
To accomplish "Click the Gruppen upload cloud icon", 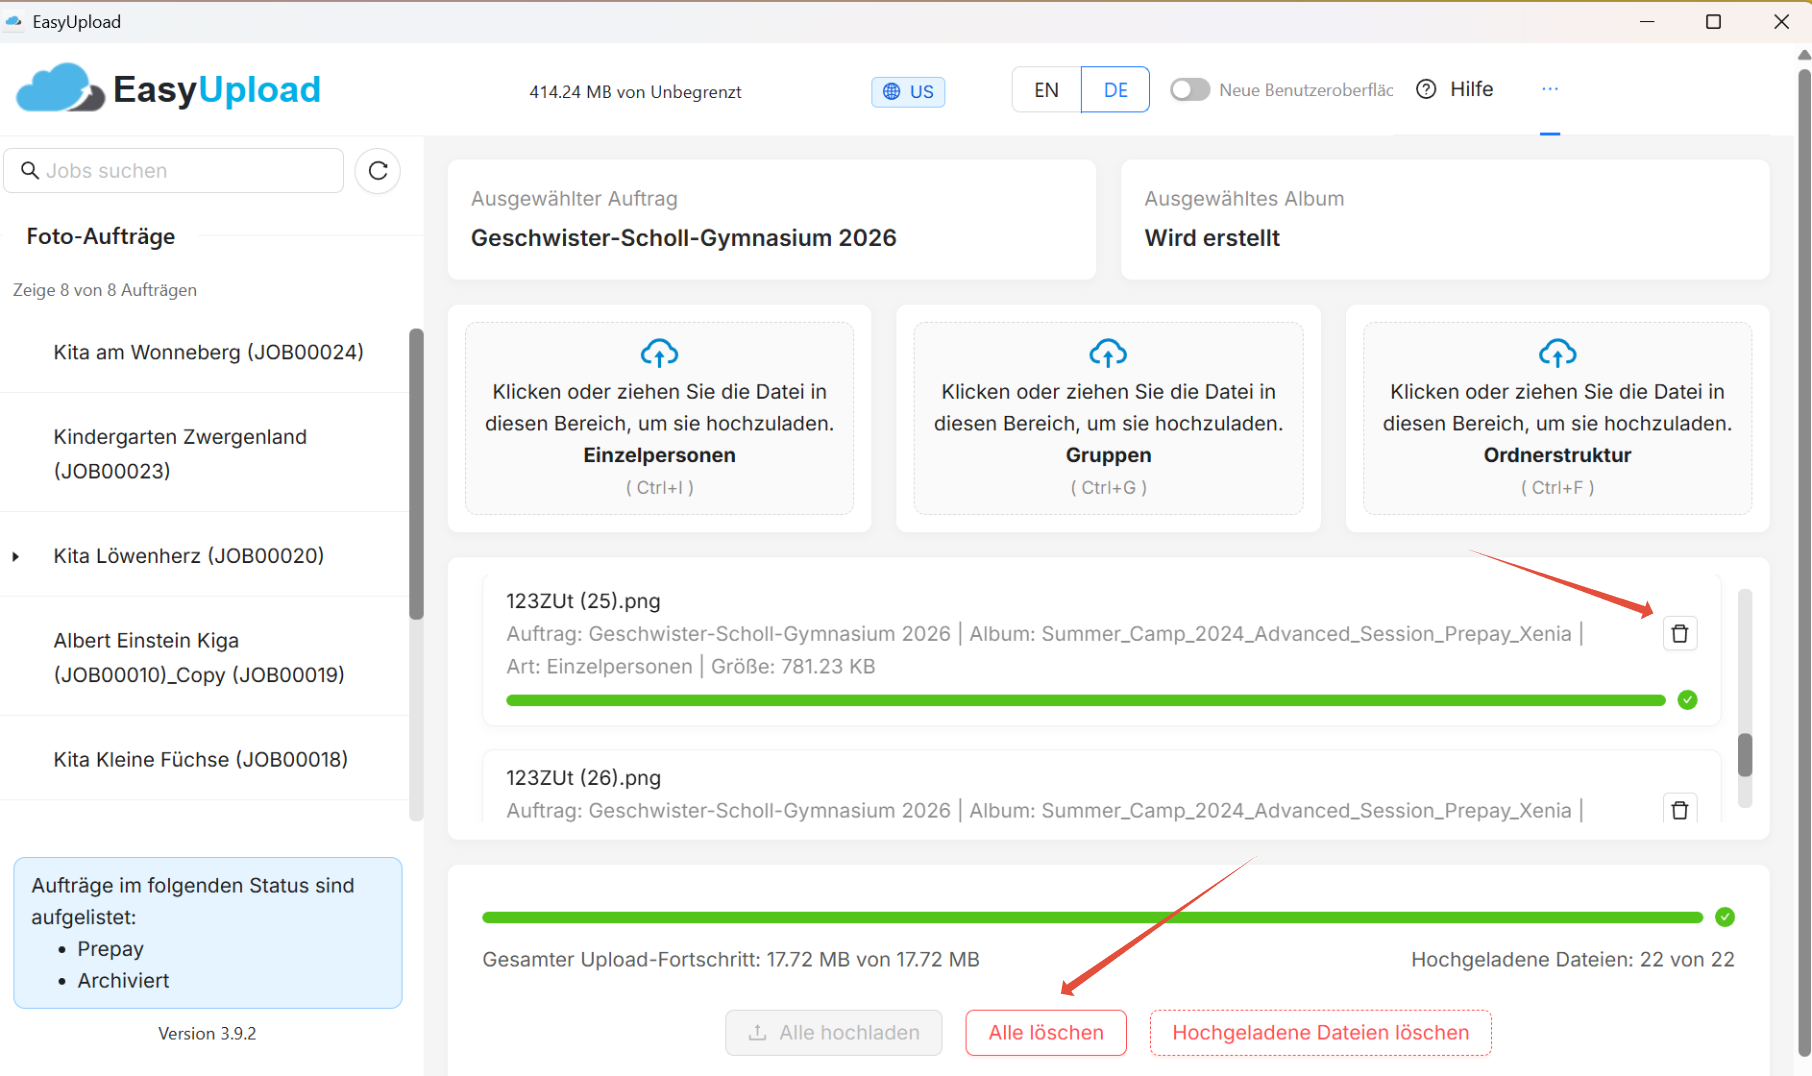I will pos(1108,353).
